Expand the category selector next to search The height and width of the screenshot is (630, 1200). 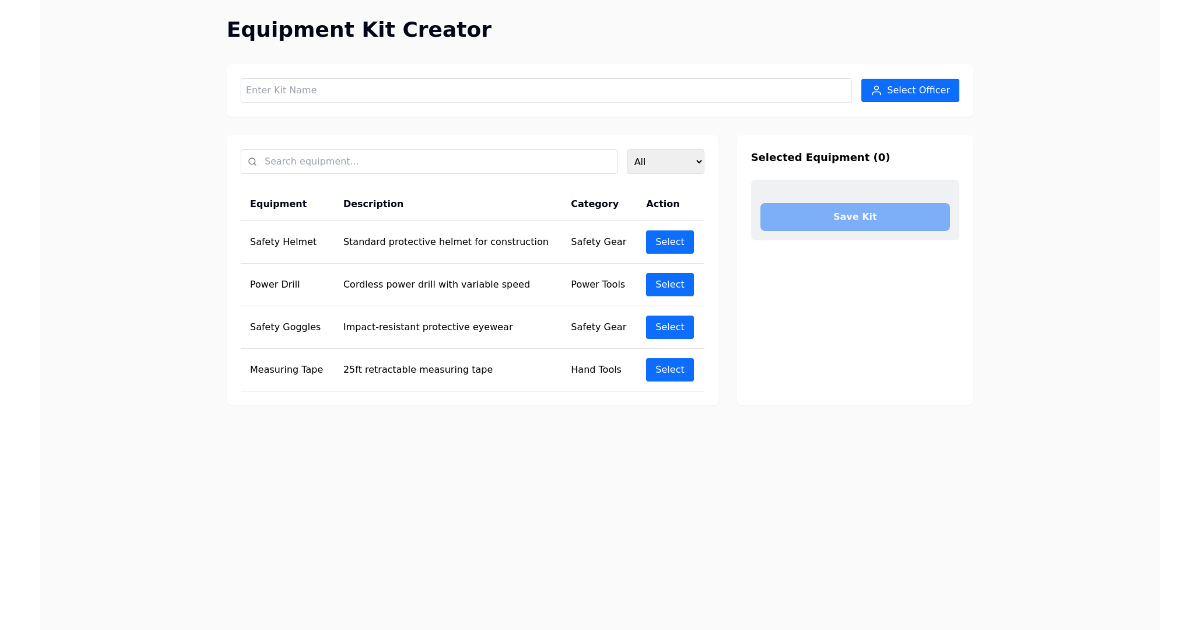click(x=665, y=161)
